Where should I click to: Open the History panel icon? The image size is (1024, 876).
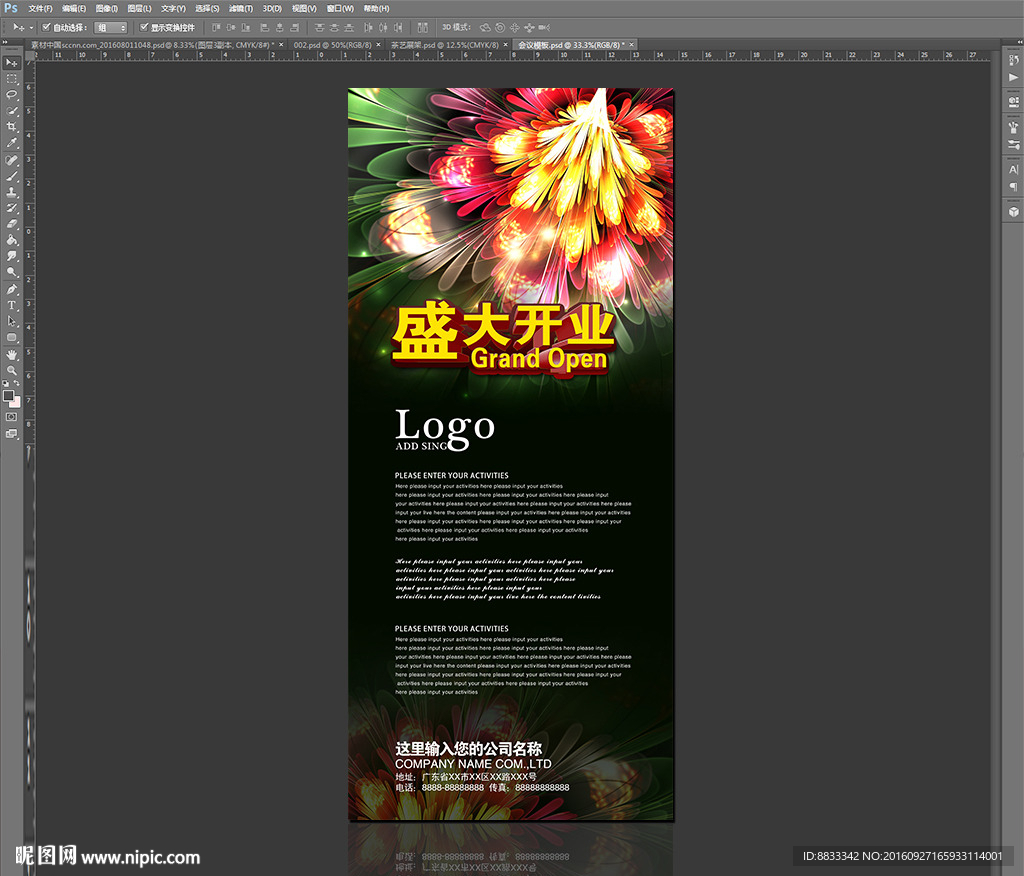point(1014,61)
